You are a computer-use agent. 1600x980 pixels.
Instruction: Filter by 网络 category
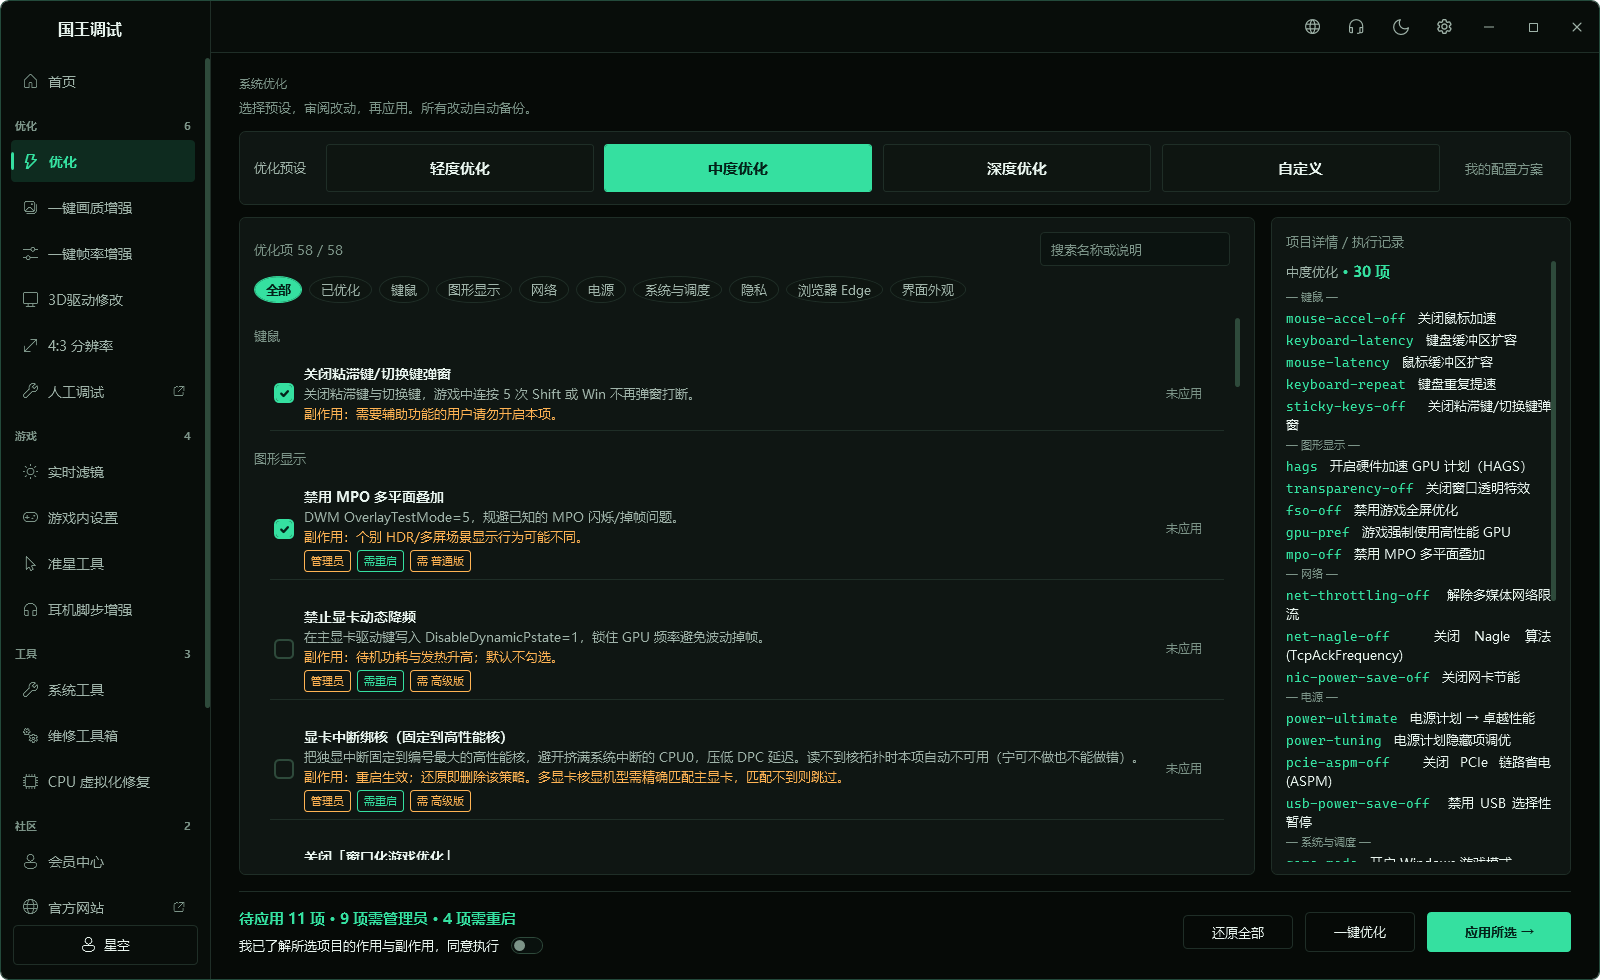click(x=544, y=290)
